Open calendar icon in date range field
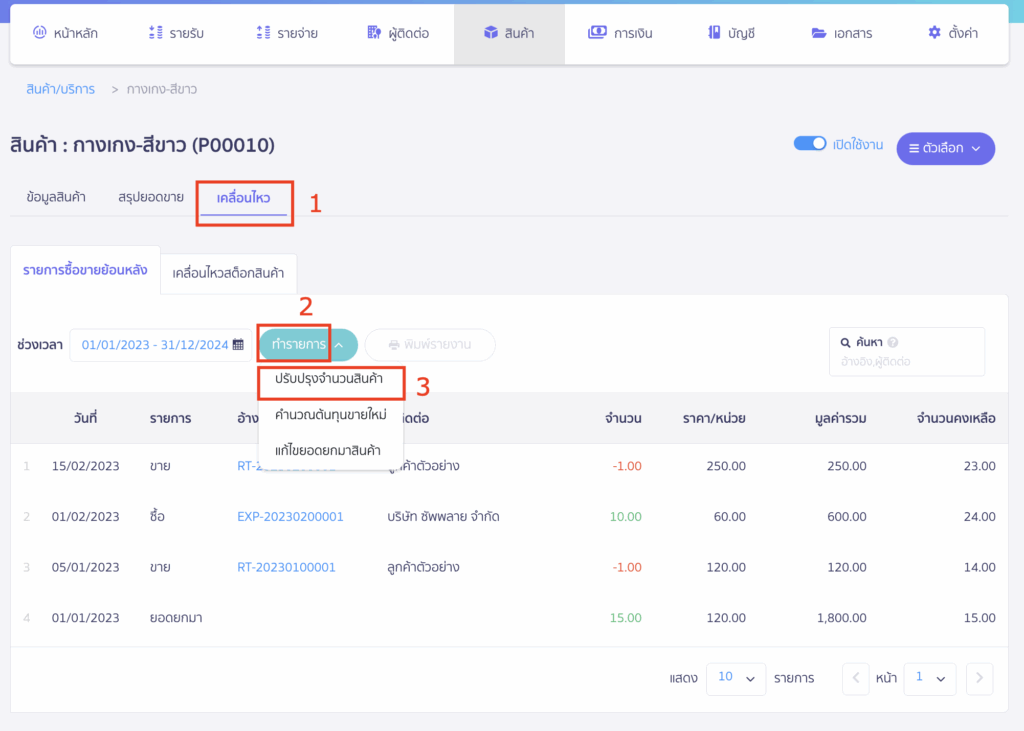This screenshot has height=731, width=1024. 238,345
